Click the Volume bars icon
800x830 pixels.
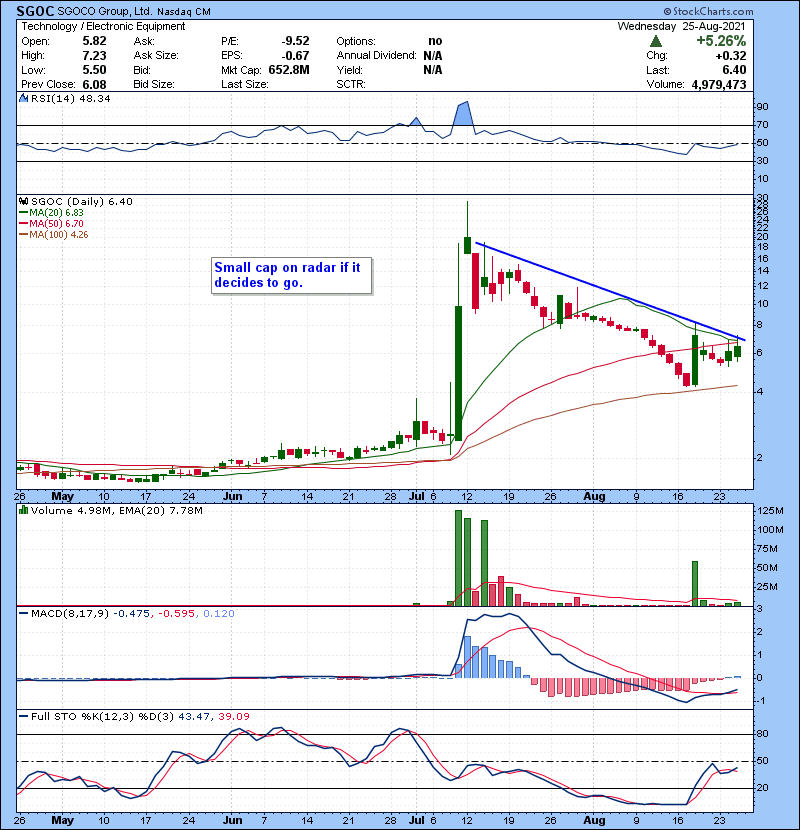[23, 510]
